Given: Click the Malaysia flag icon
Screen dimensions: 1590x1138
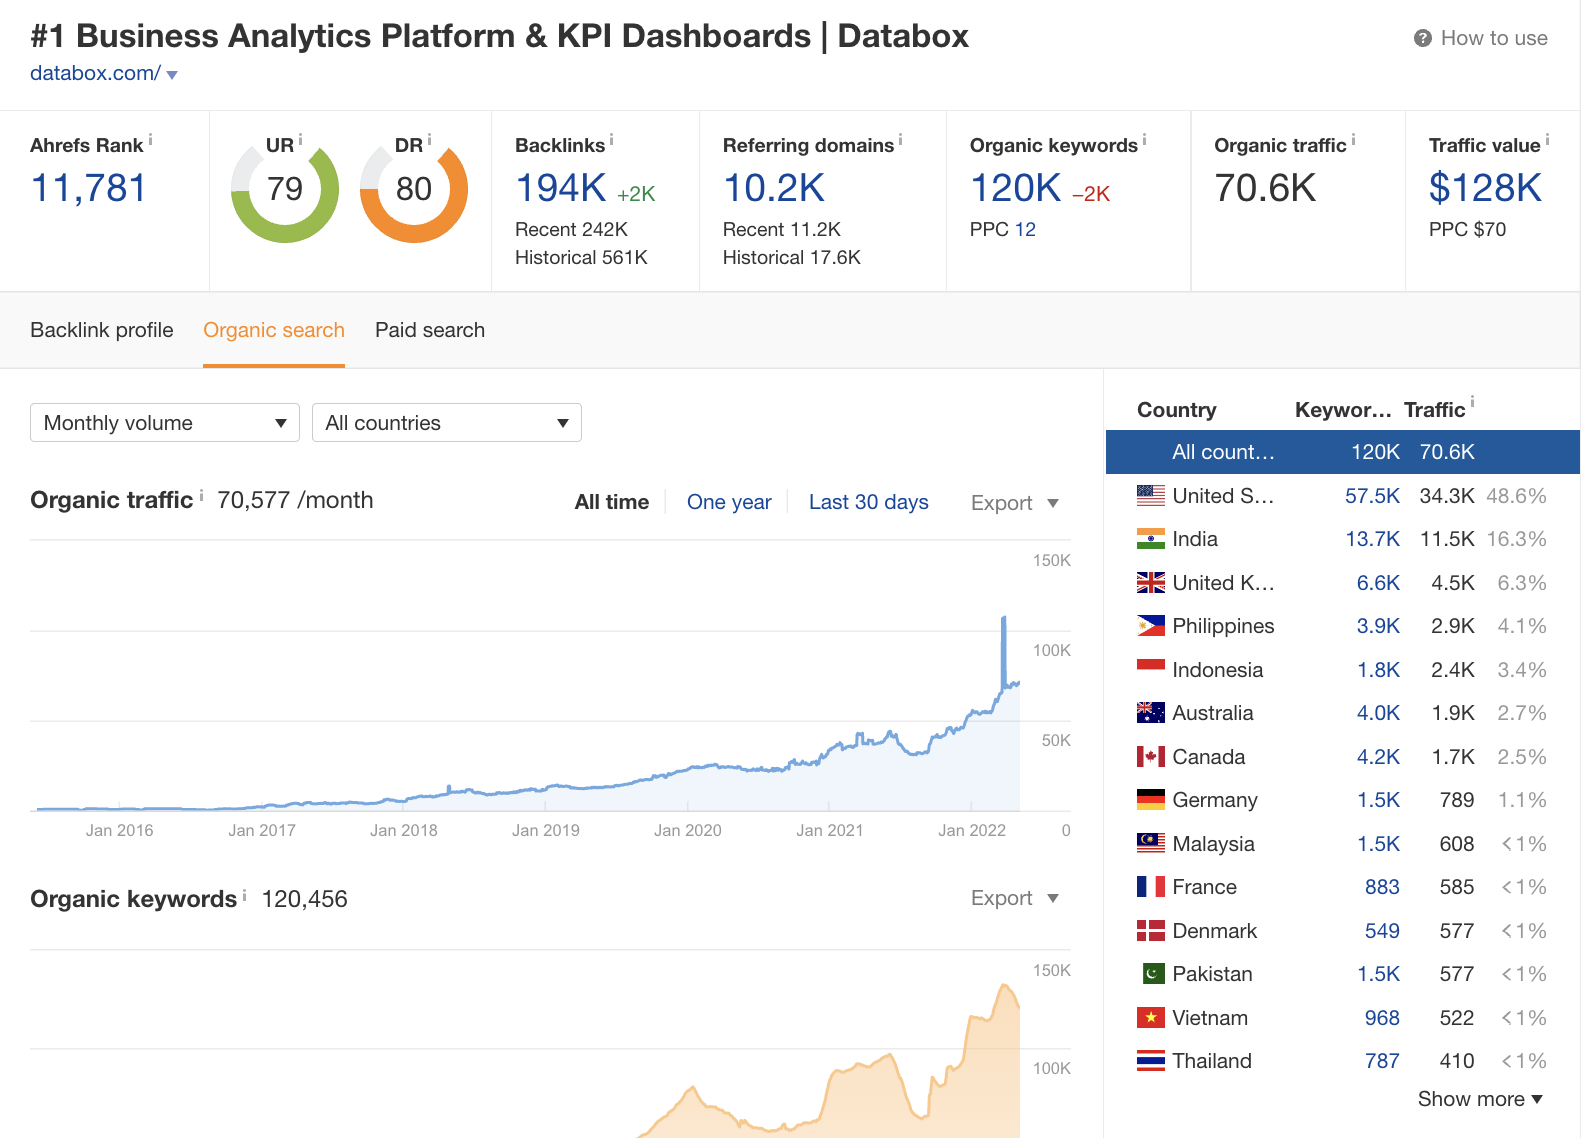Looking at the screenshot, I should click(1151, 843).
